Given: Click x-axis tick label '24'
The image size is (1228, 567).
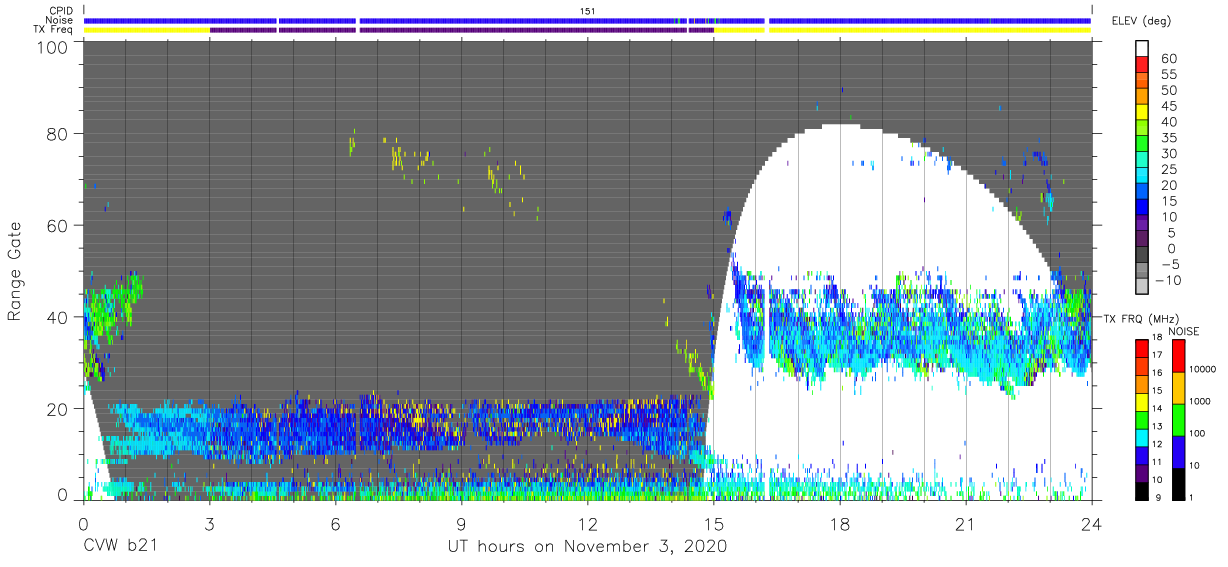Looking at the screenshot, I should tap(1091, 524).
